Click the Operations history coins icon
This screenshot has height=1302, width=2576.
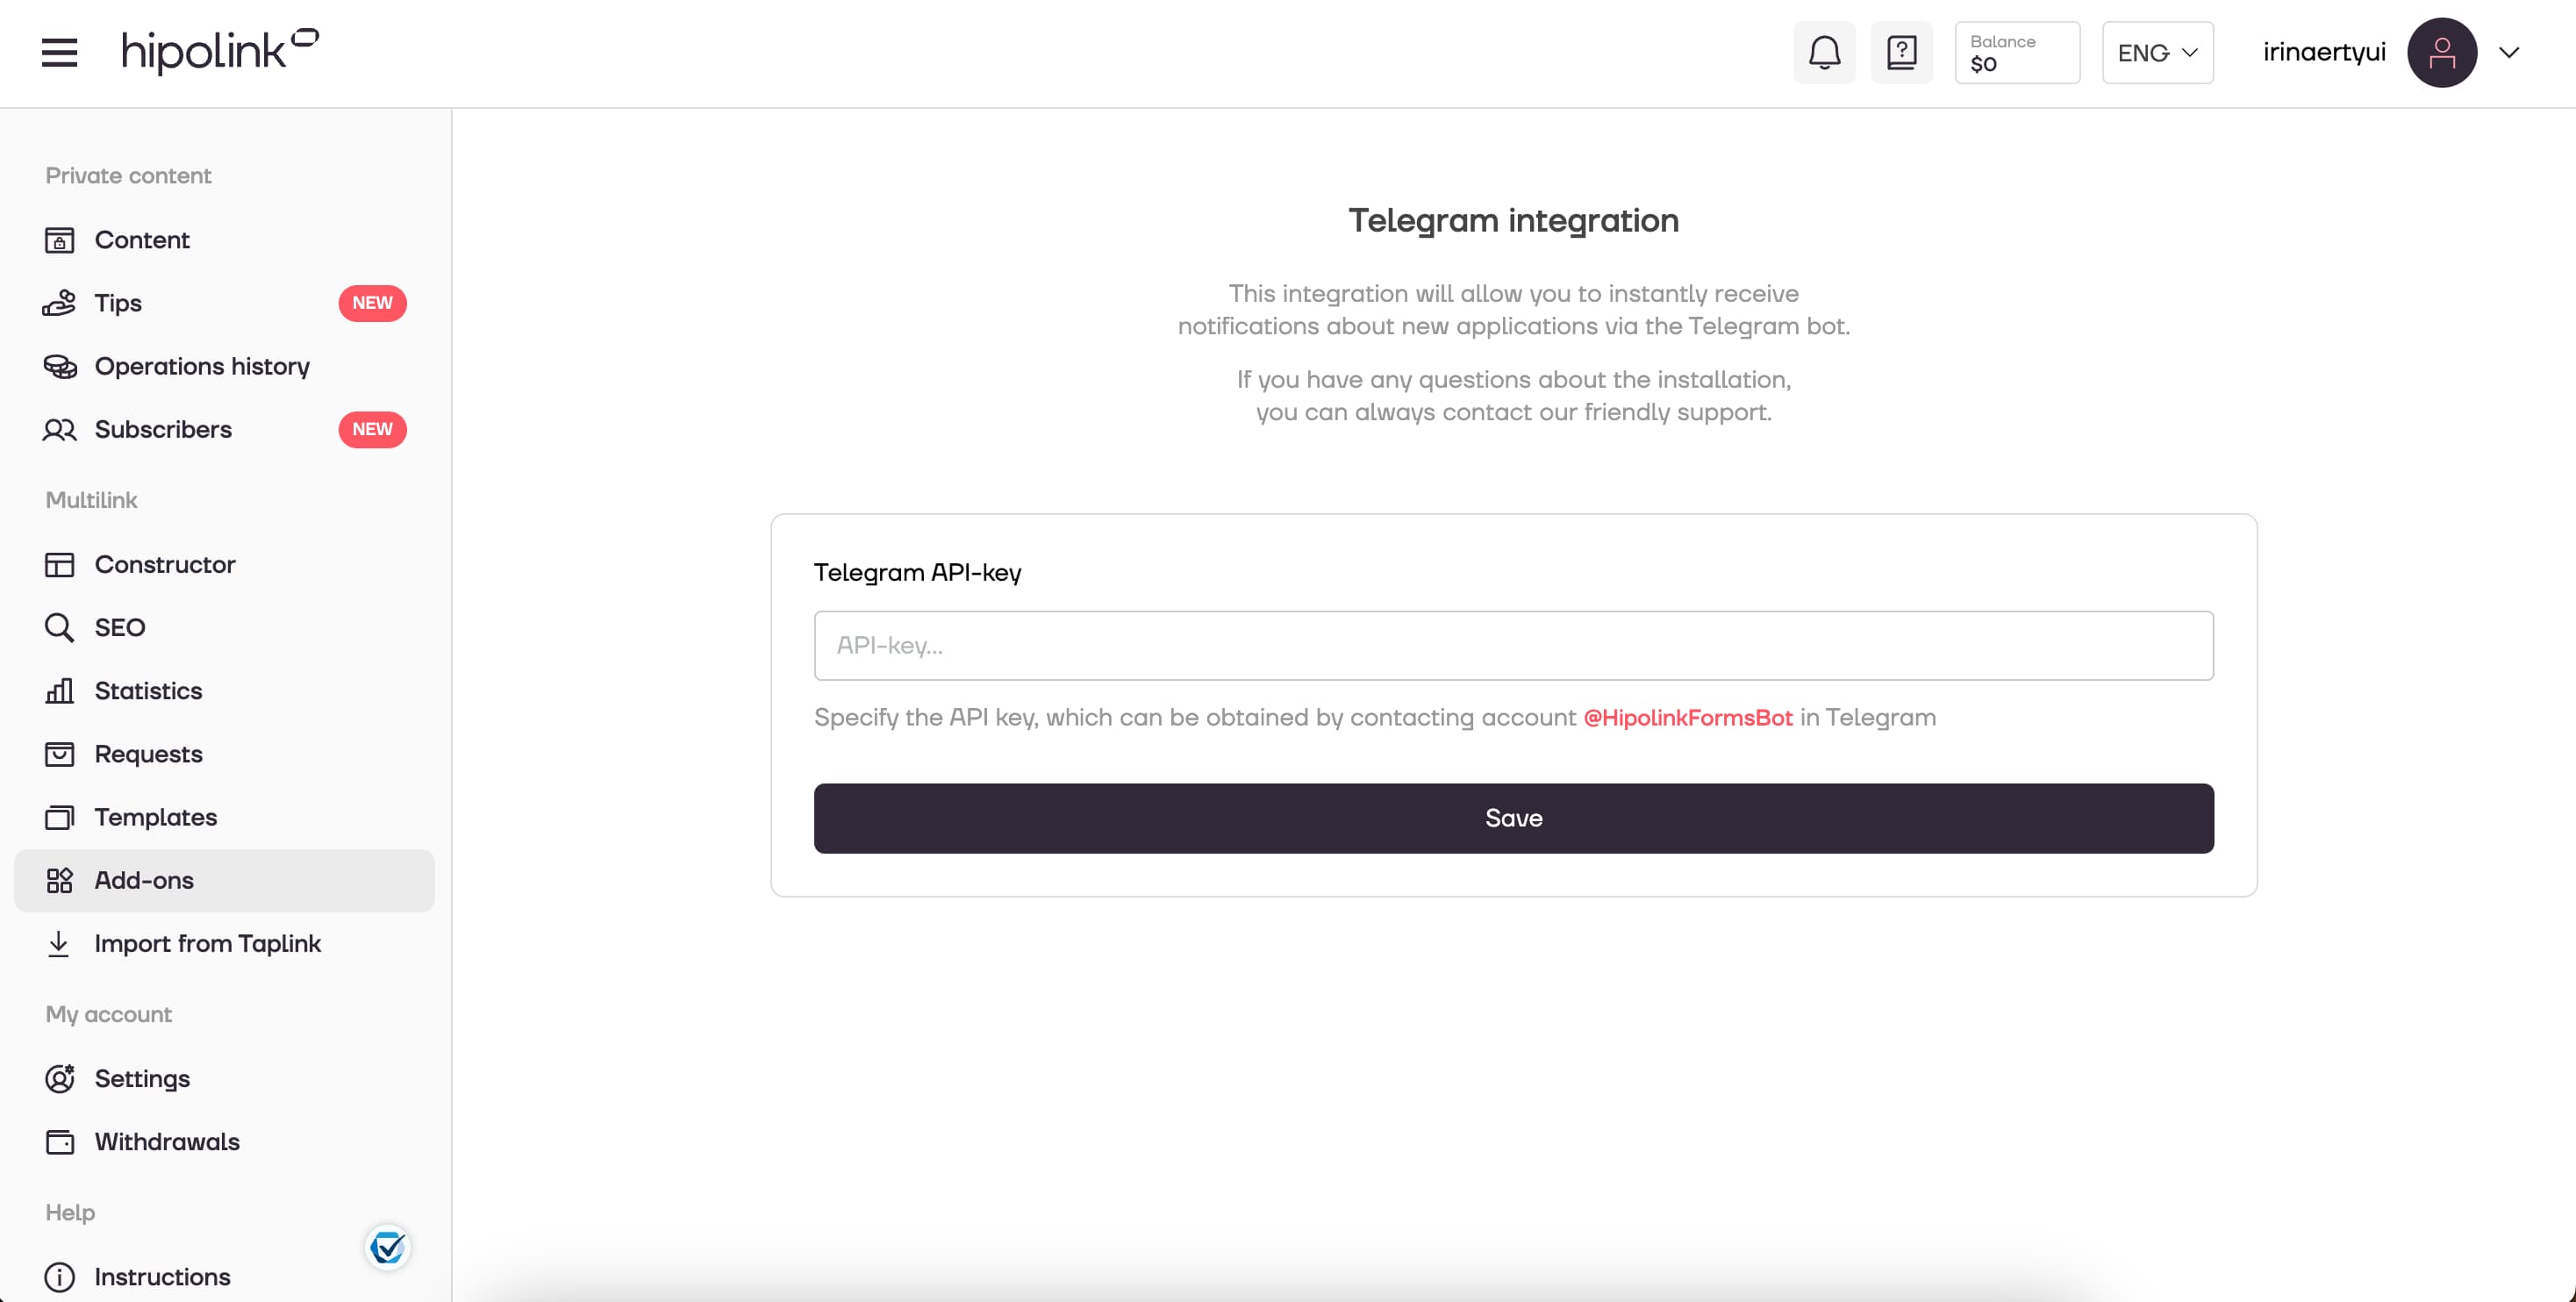[x=59, y=366]
